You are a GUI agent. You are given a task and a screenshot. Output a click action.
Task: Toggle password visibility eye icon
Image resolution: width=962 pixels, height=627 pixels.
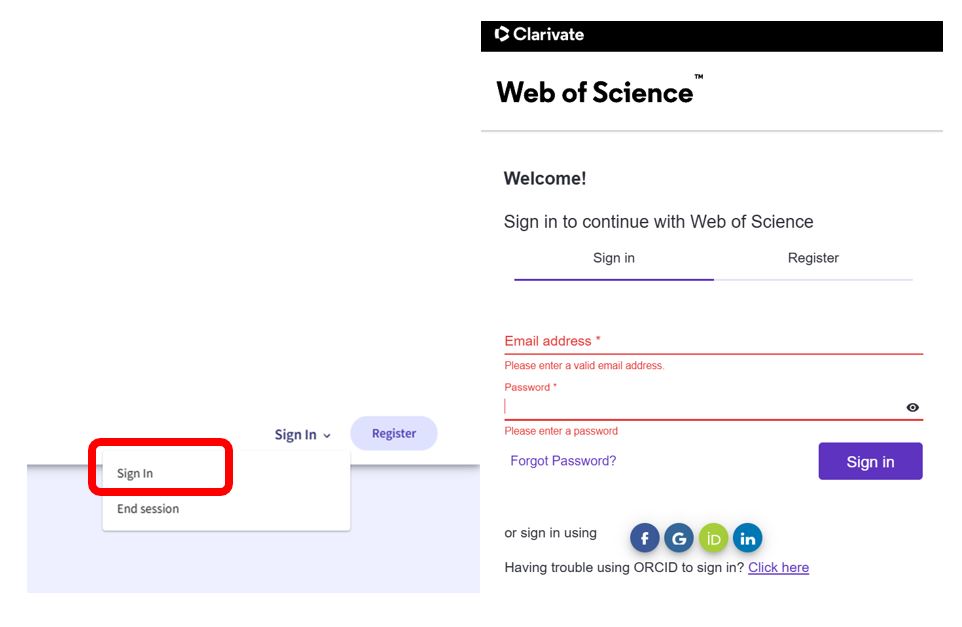(x=912, y=407)
